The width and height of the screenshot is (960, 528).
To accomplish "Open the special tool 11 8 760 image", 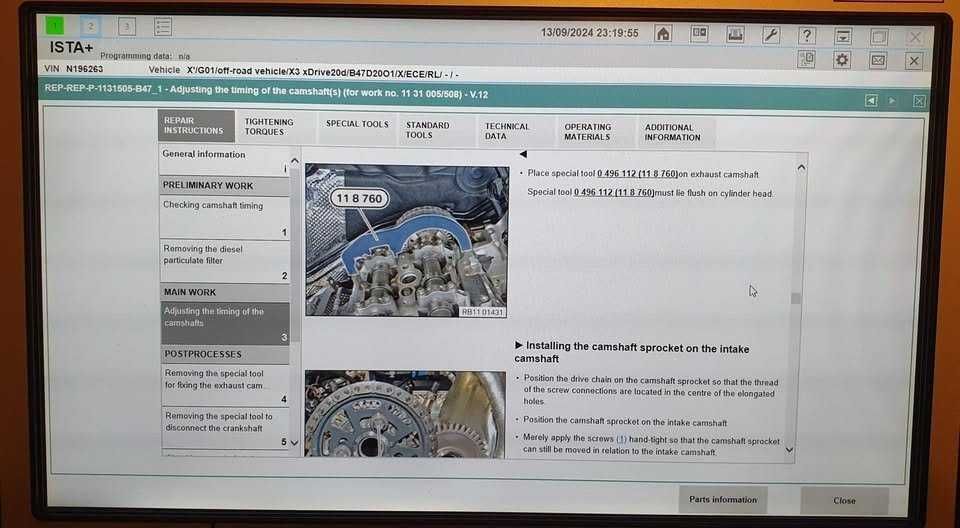I will pyautogui.click(x=407, y=241).
